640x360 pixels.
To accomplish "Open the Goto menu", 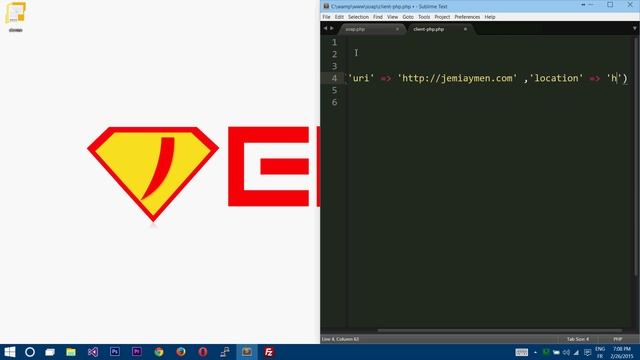I will pos(408,17).
